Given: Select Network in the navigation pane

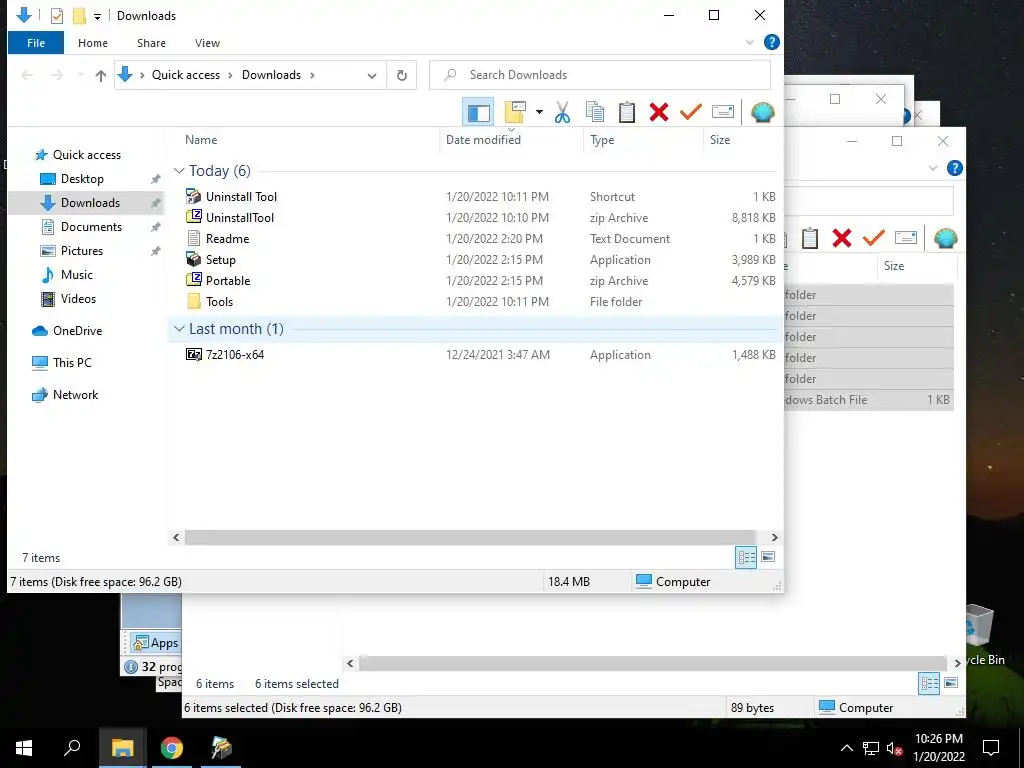Looking at the screenshot, I should pos(75,395).
